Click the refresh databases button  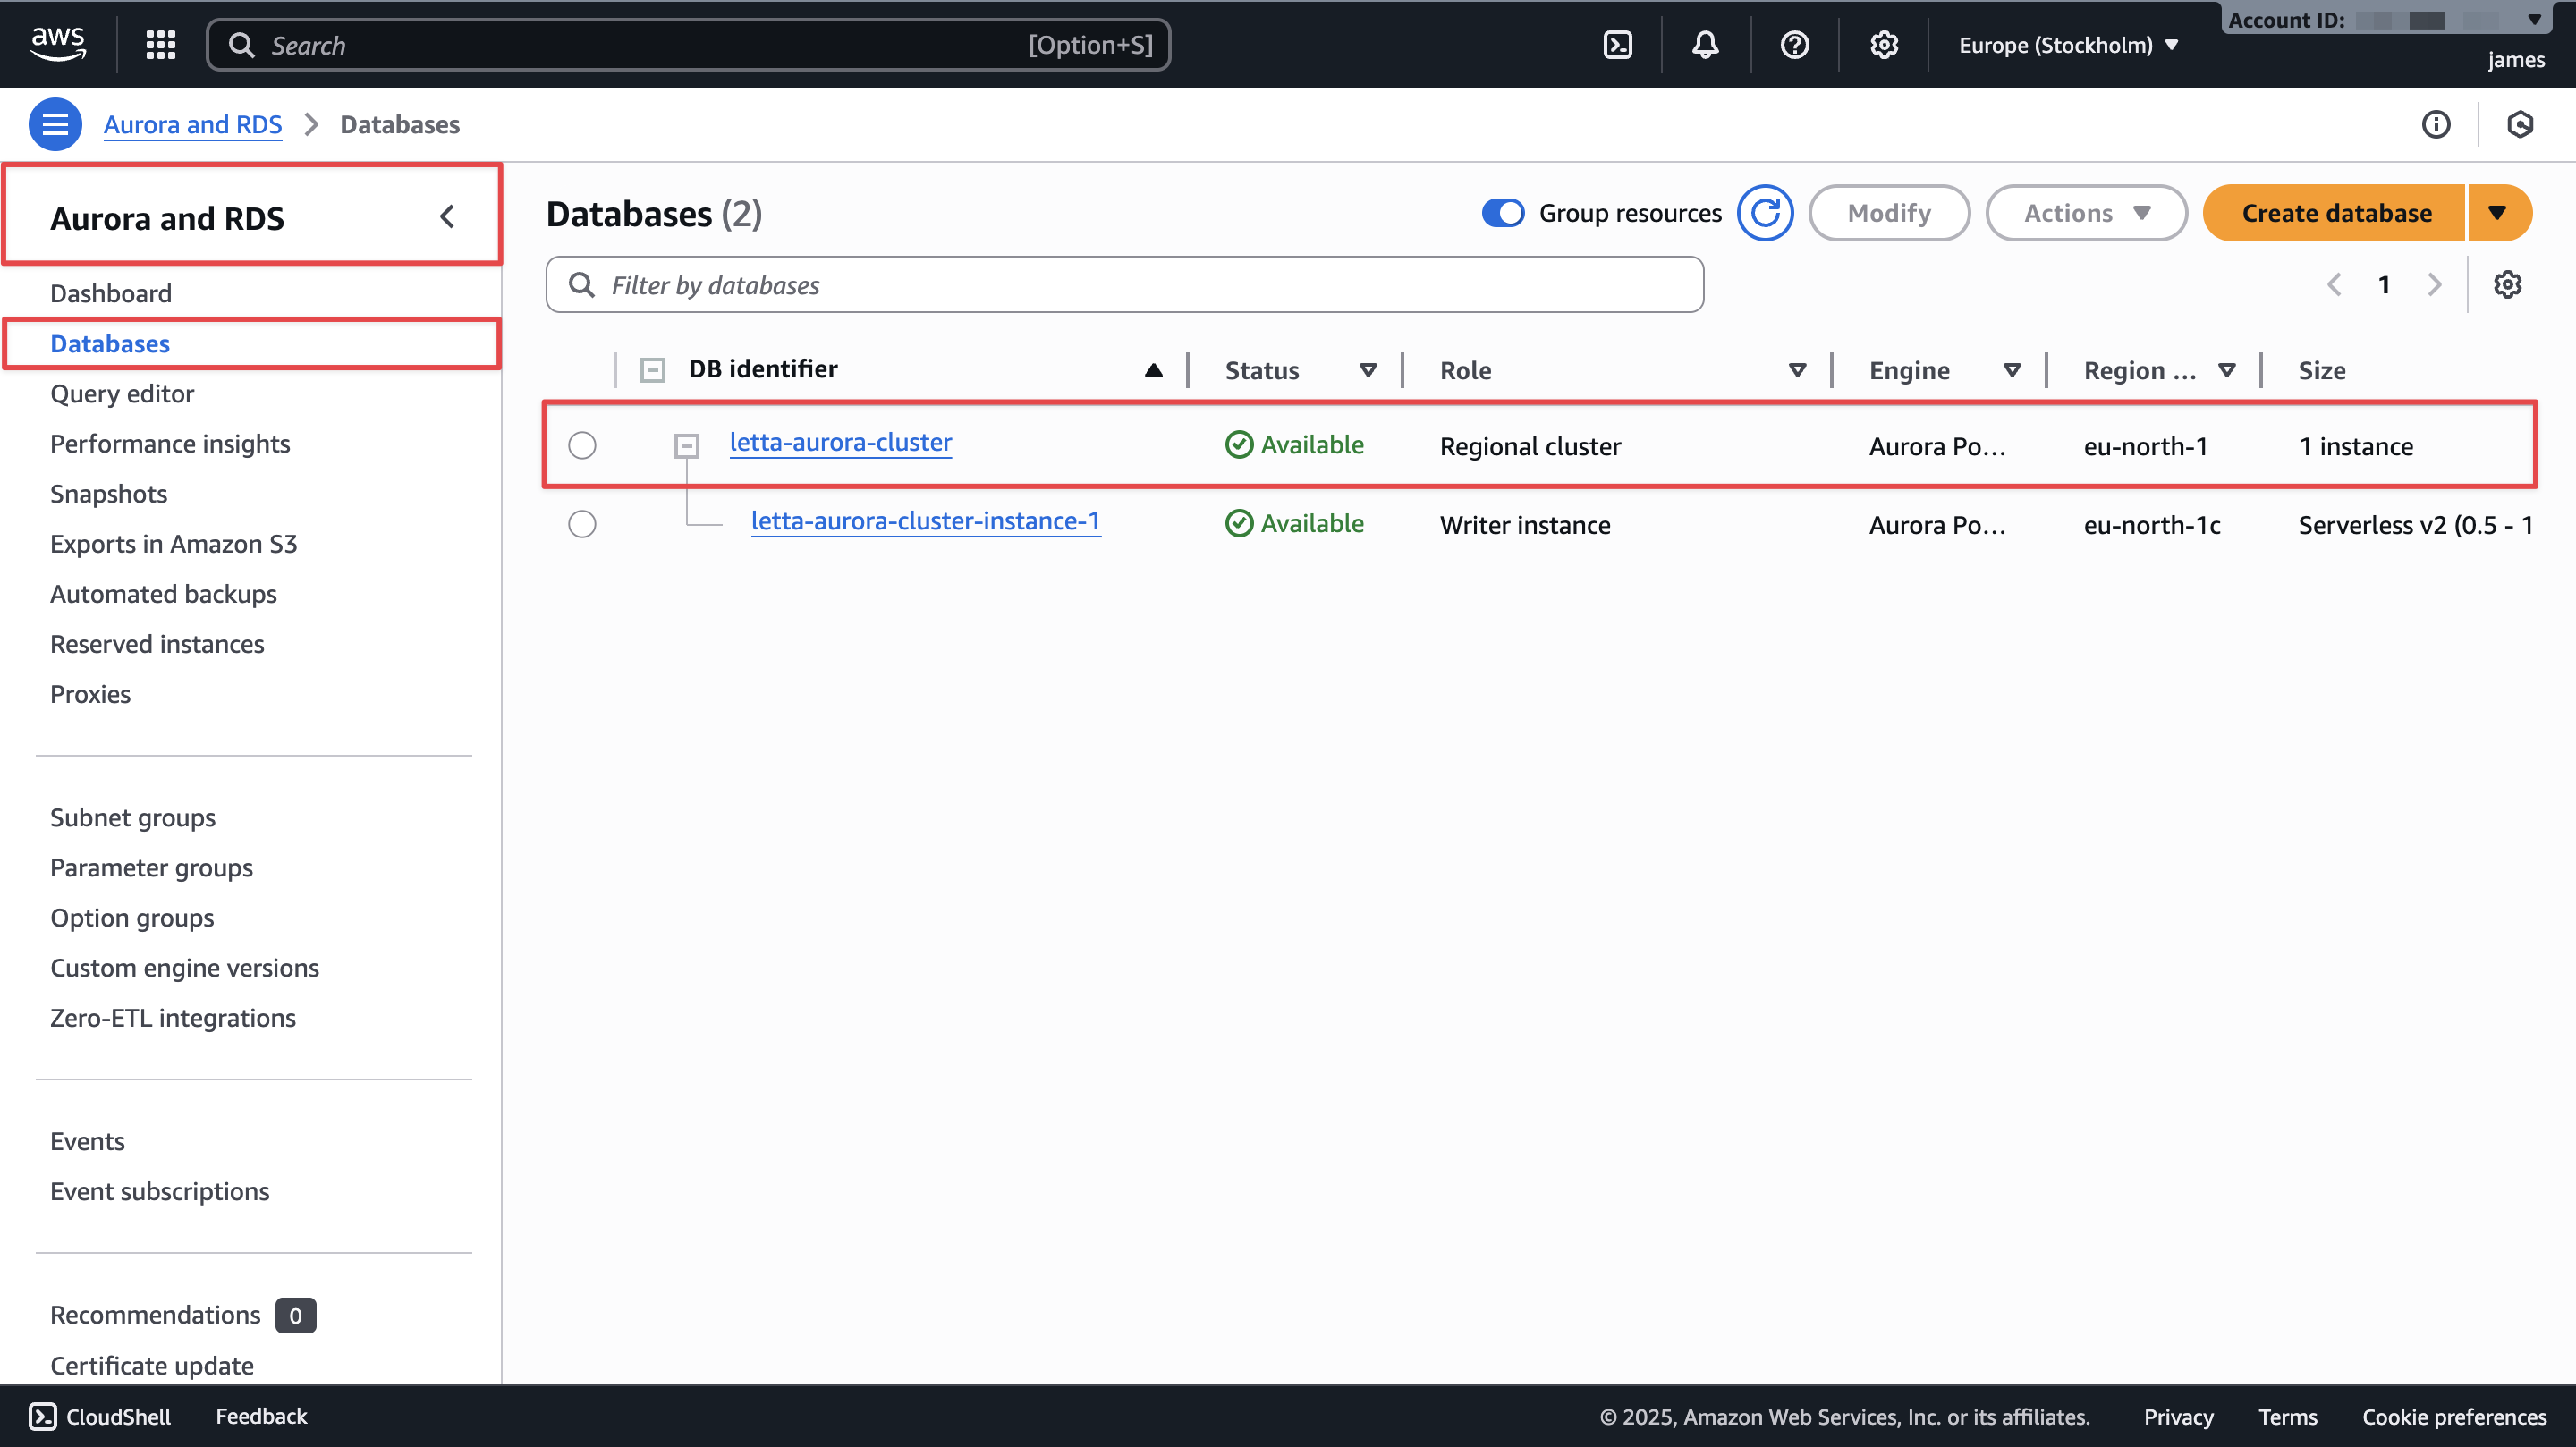tap(1764, 213)
